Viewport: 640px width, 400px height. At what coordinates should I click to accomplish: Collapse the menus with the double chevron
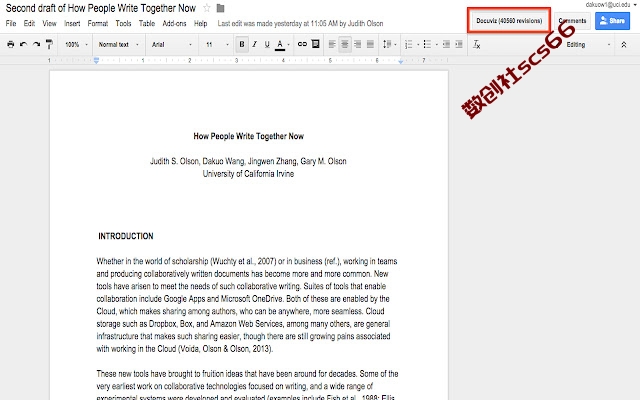click(x=624, y=45)
